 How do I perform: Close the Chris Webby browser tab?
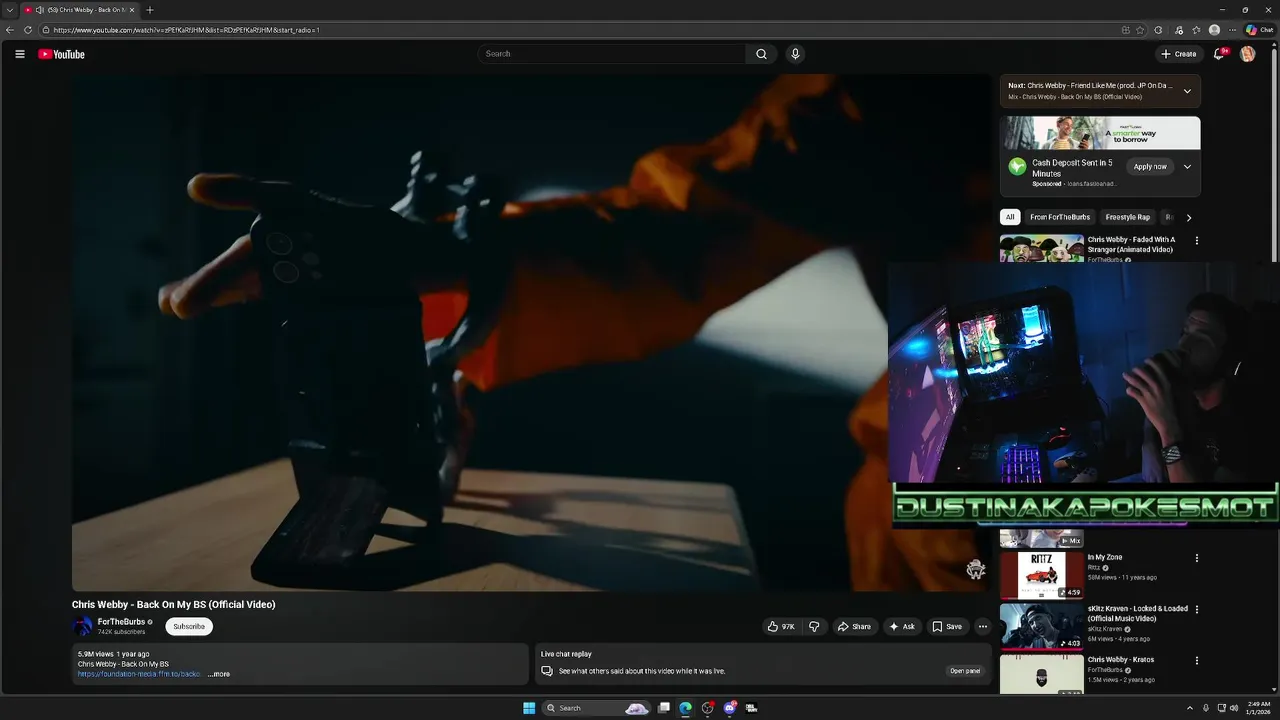pos(132,10)
